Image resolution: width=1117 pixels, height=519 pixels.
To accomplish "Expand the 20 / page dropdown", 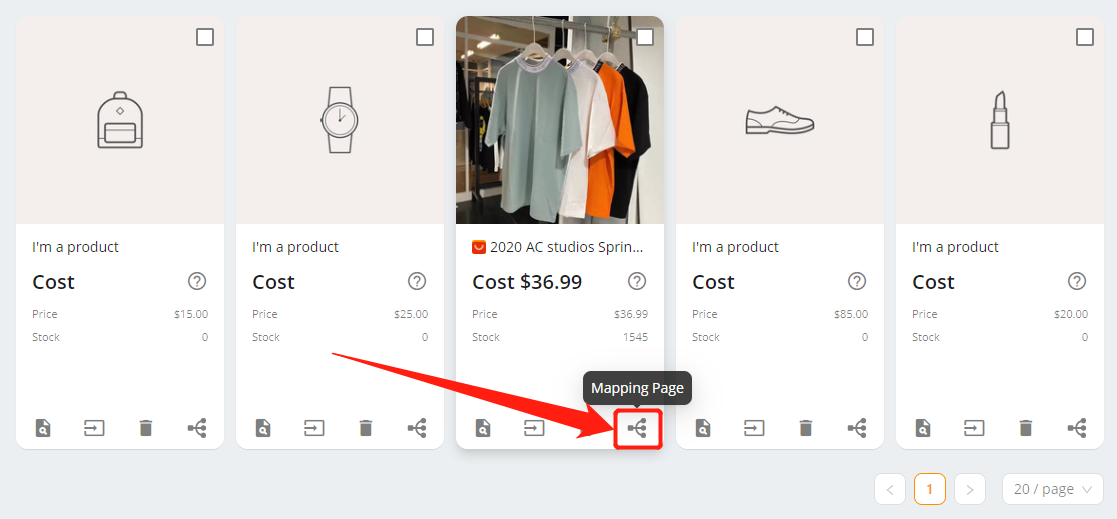I will click(1053, 489).
